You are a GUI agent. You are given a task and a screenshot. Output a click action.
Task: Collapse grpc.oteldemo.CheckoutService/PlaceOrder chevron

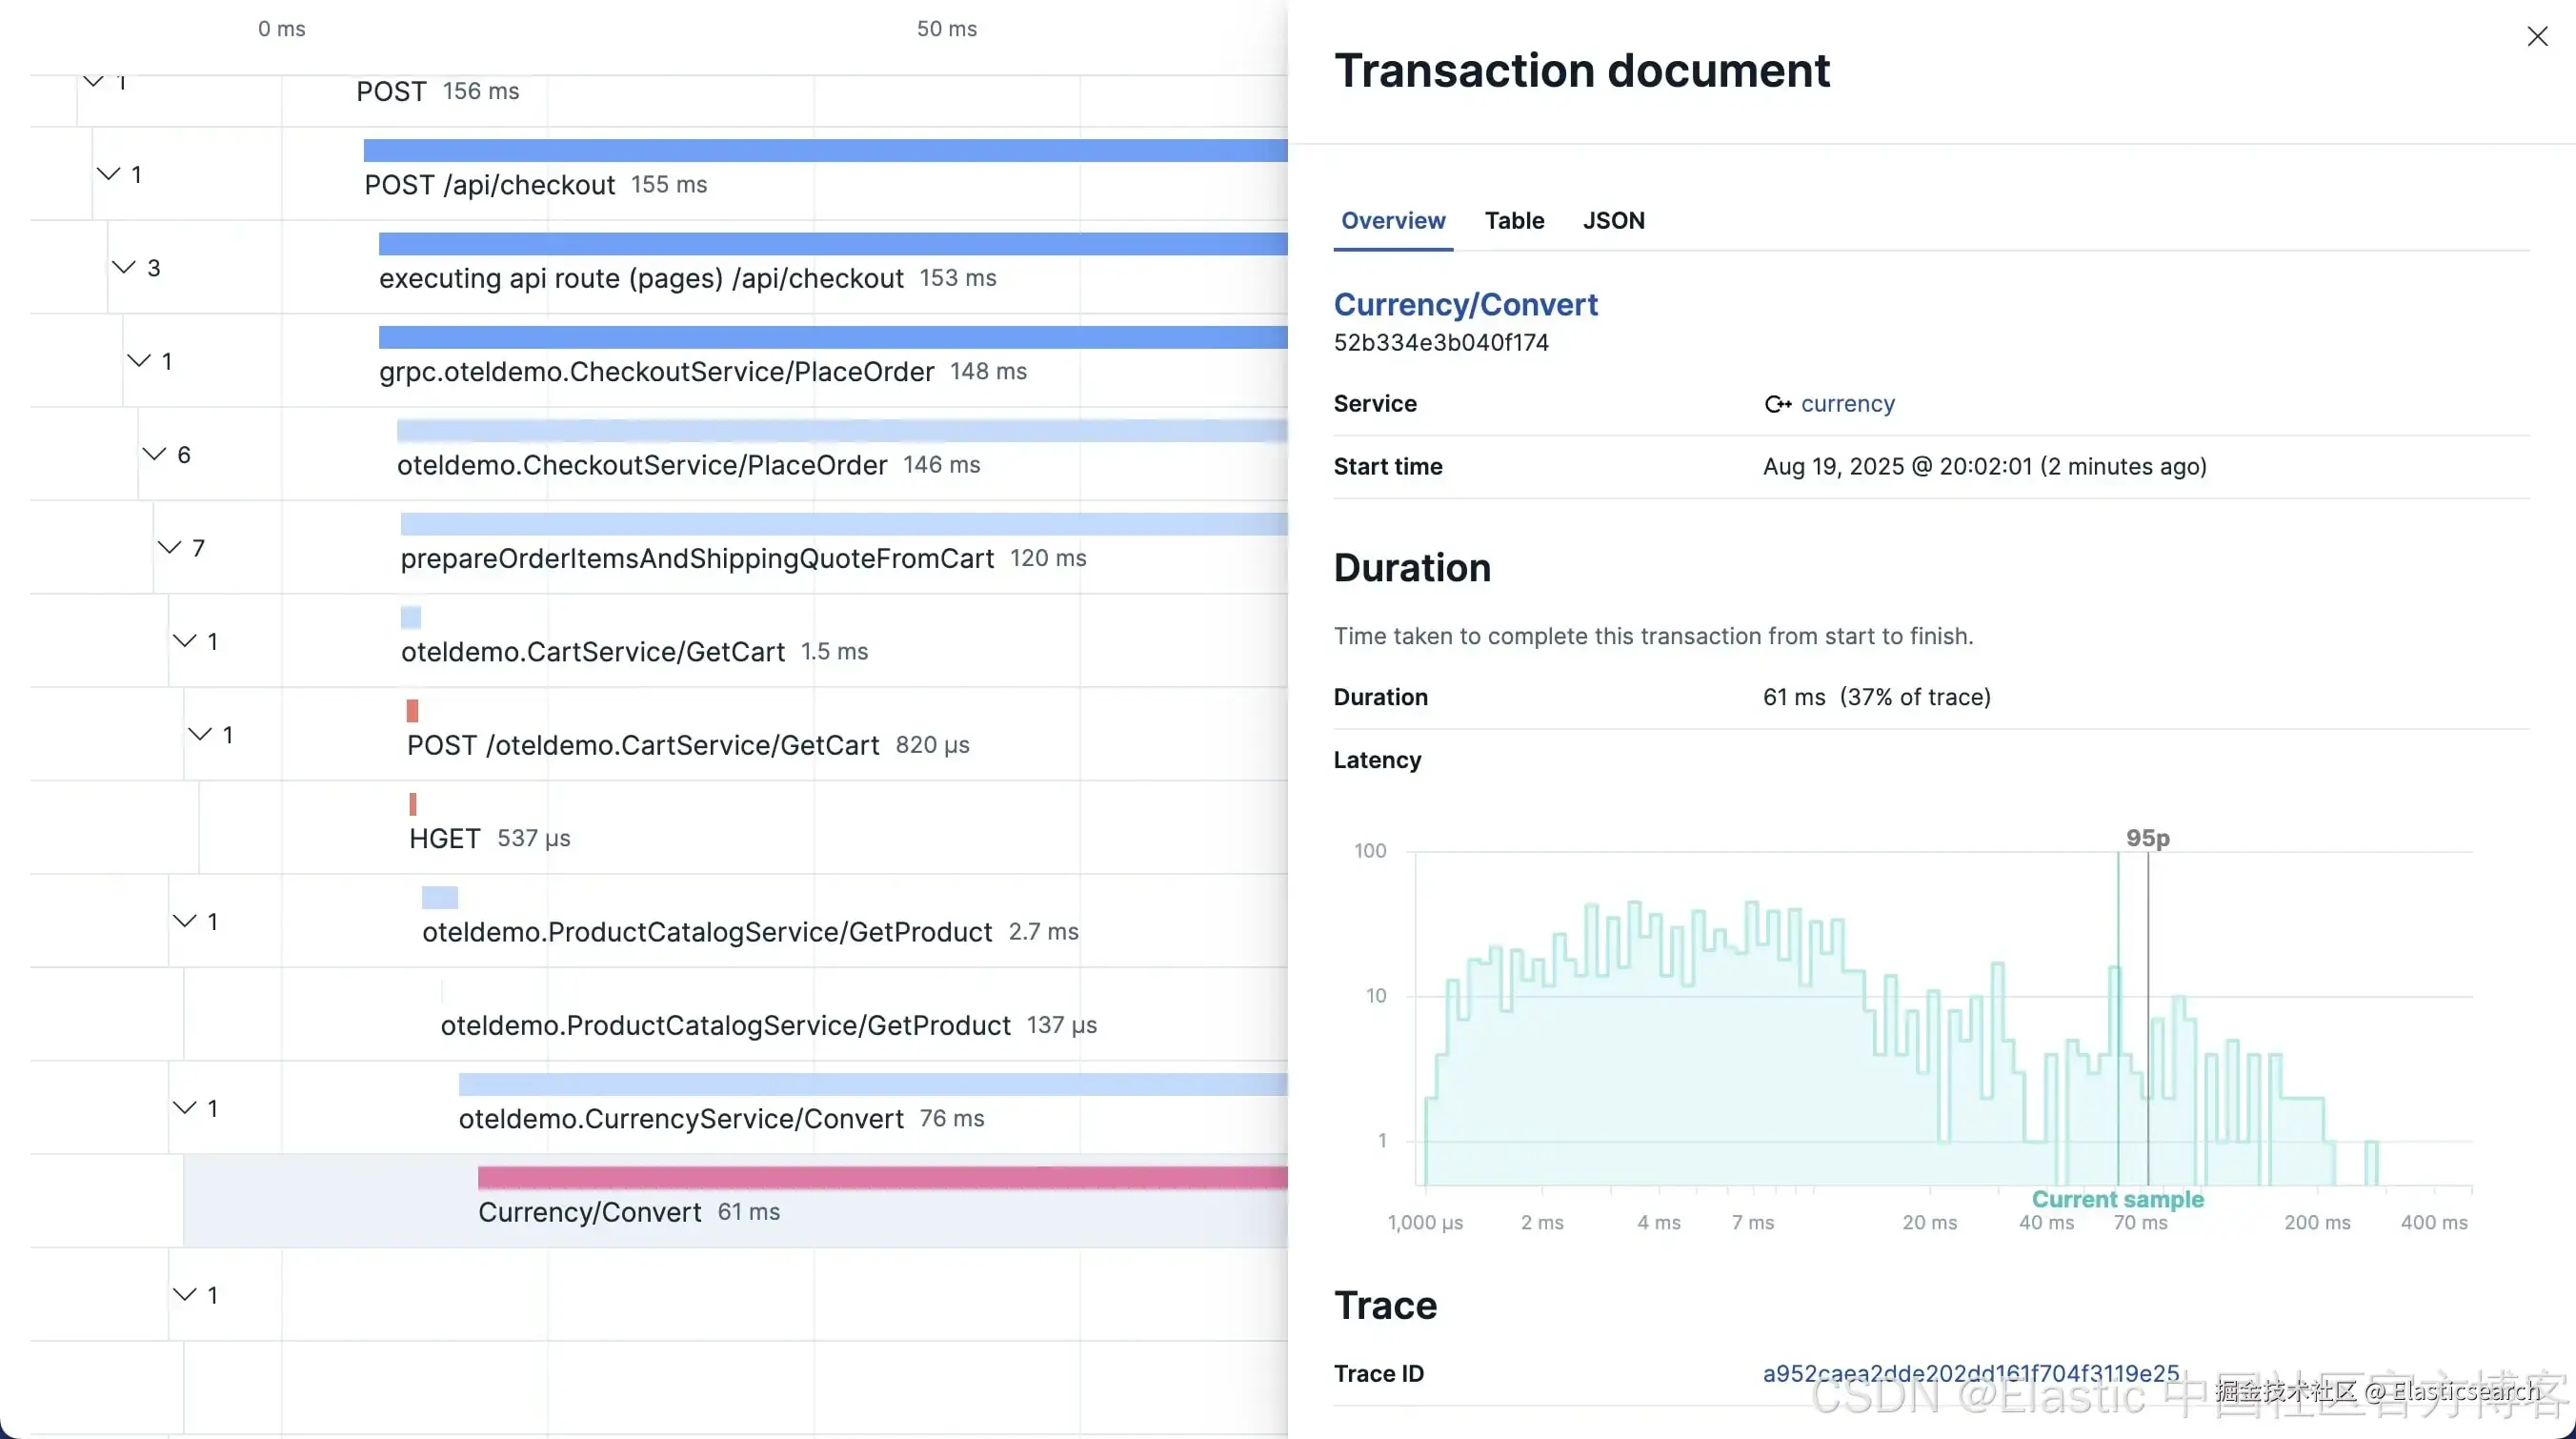[139, 360]
